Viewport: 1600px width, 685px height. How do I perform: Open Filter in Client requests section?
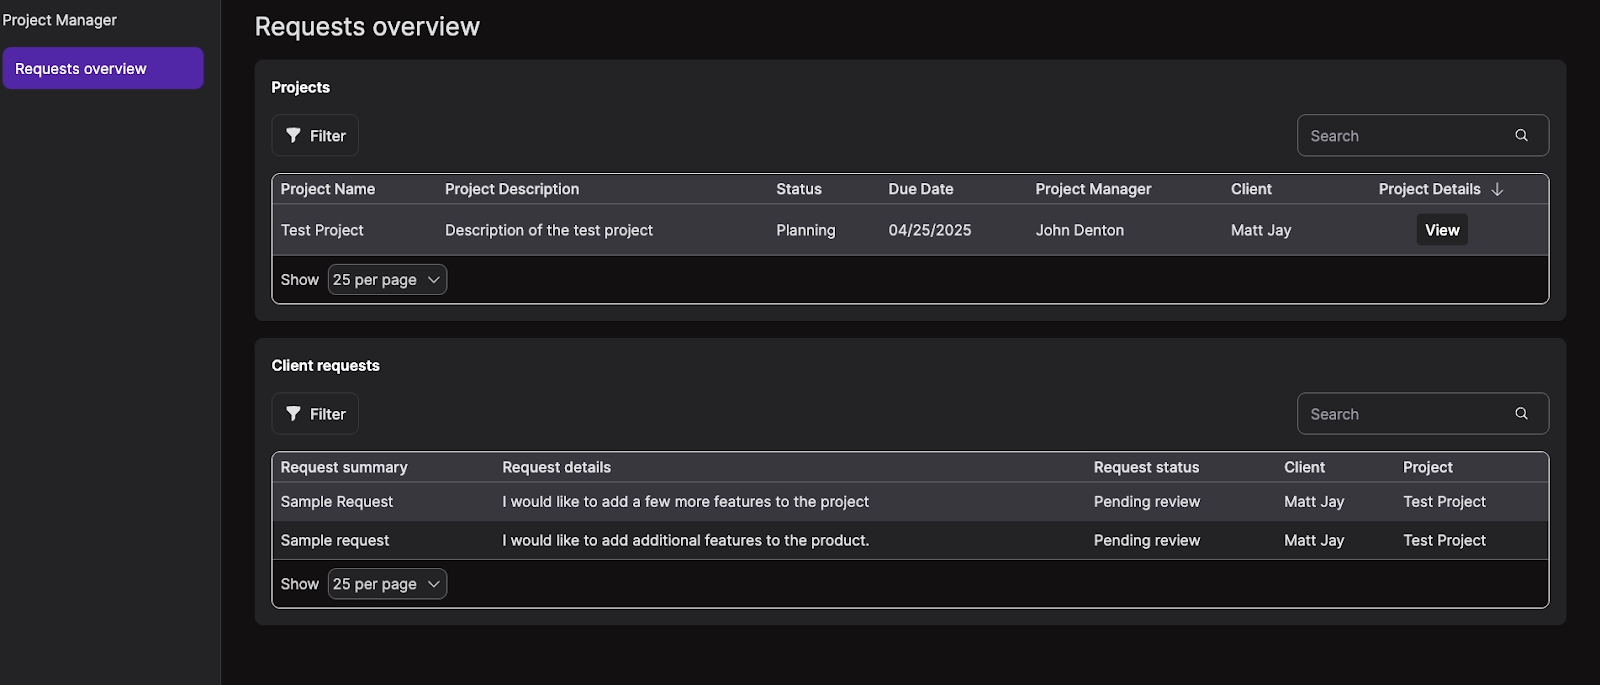(315, 414)
